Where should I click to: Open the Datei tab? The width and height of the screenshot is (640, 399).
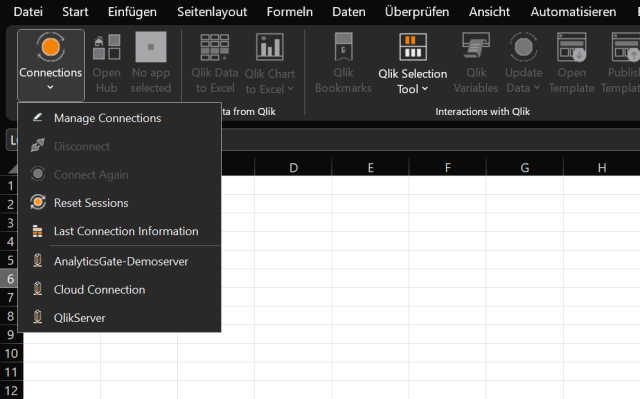[28, 12]
